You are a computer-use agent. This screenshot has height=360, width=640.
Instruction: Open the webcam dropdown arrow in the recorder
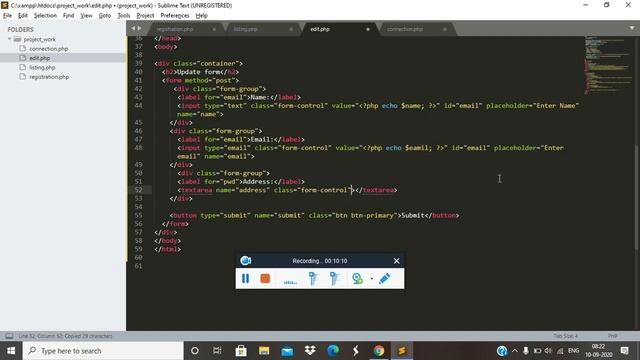371,279
